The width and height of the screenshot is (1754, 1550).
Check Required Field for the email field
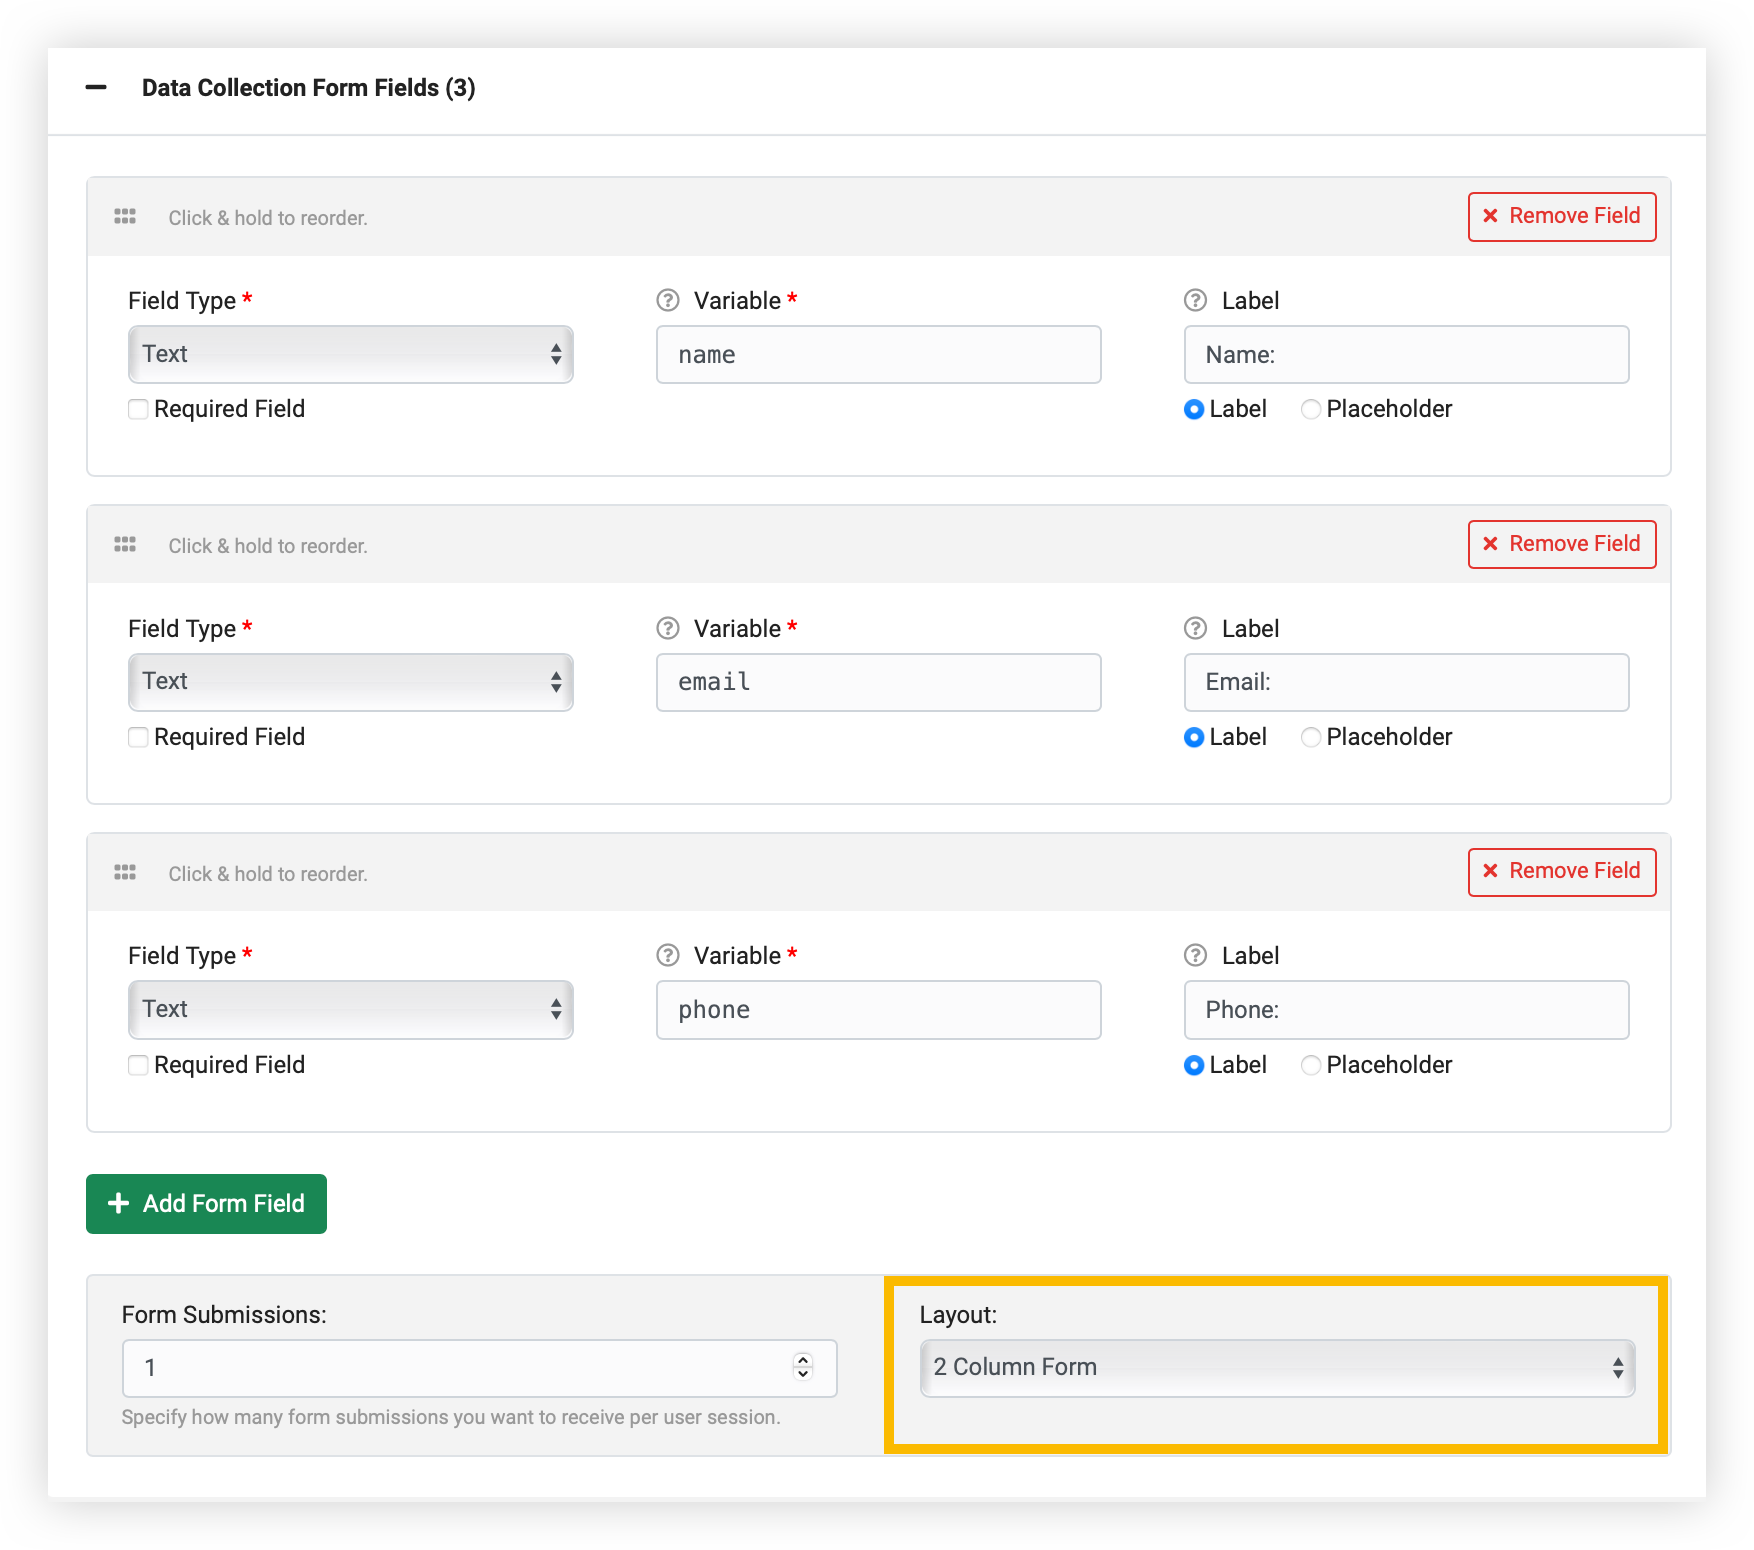(x=139, y=737)
